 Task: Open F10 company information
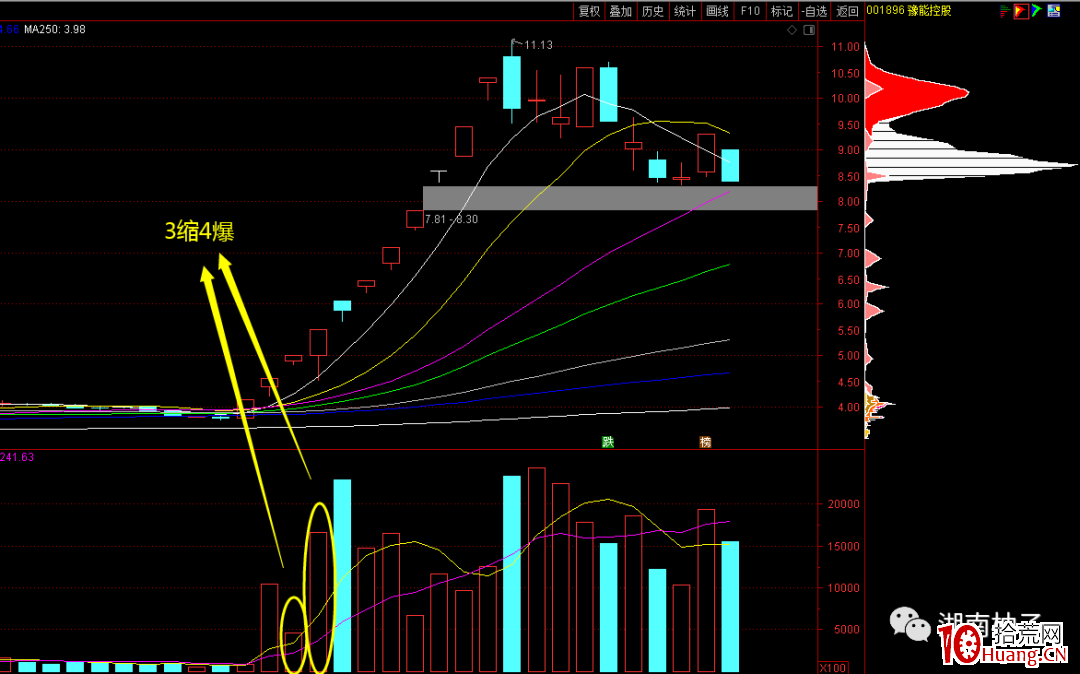point(749,11)
